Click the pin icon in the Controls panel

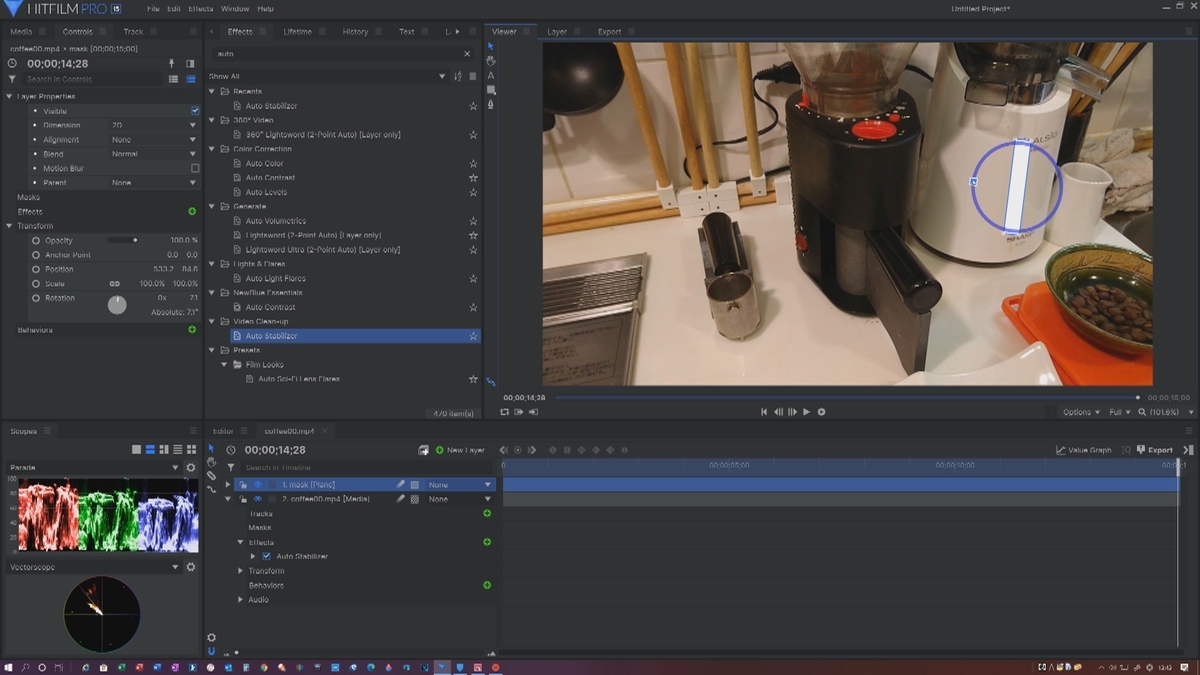coord(171,63)
